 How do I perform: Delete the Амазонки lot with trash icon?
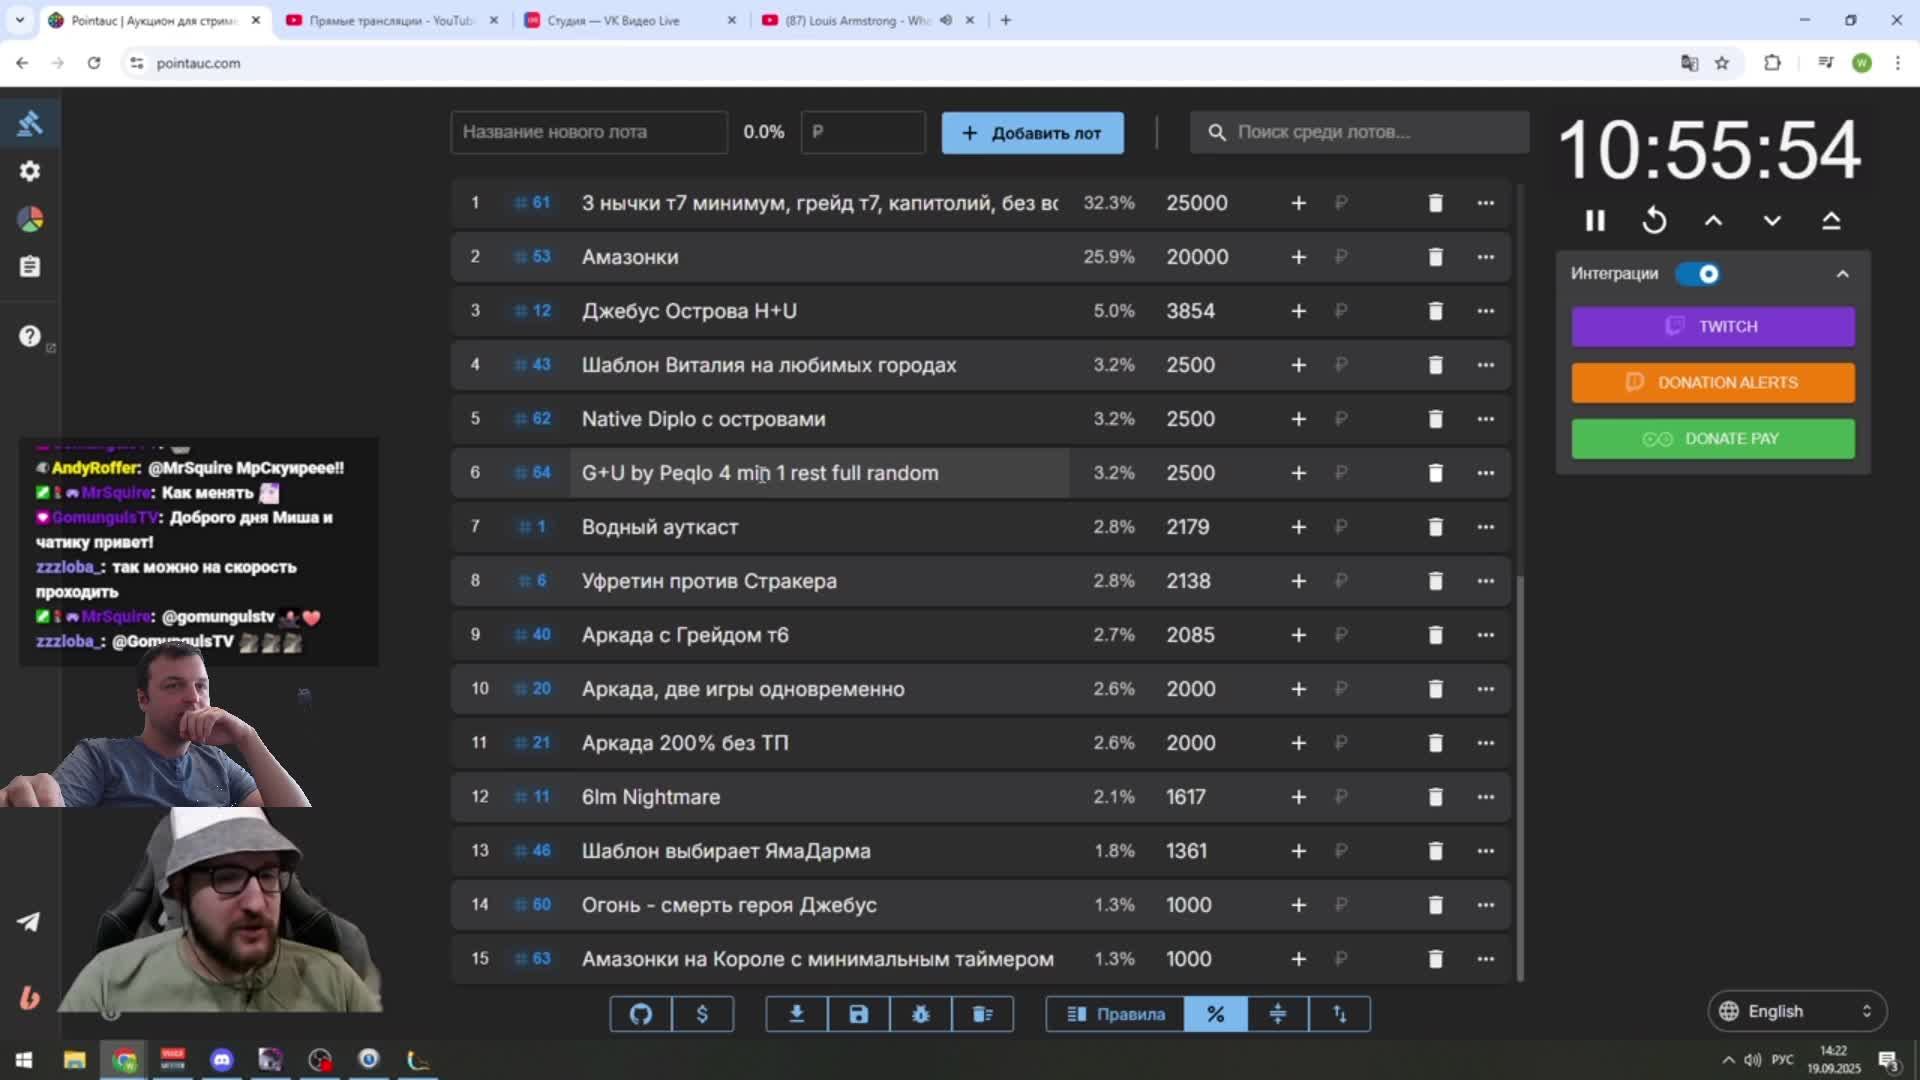tap(1435, 257)
